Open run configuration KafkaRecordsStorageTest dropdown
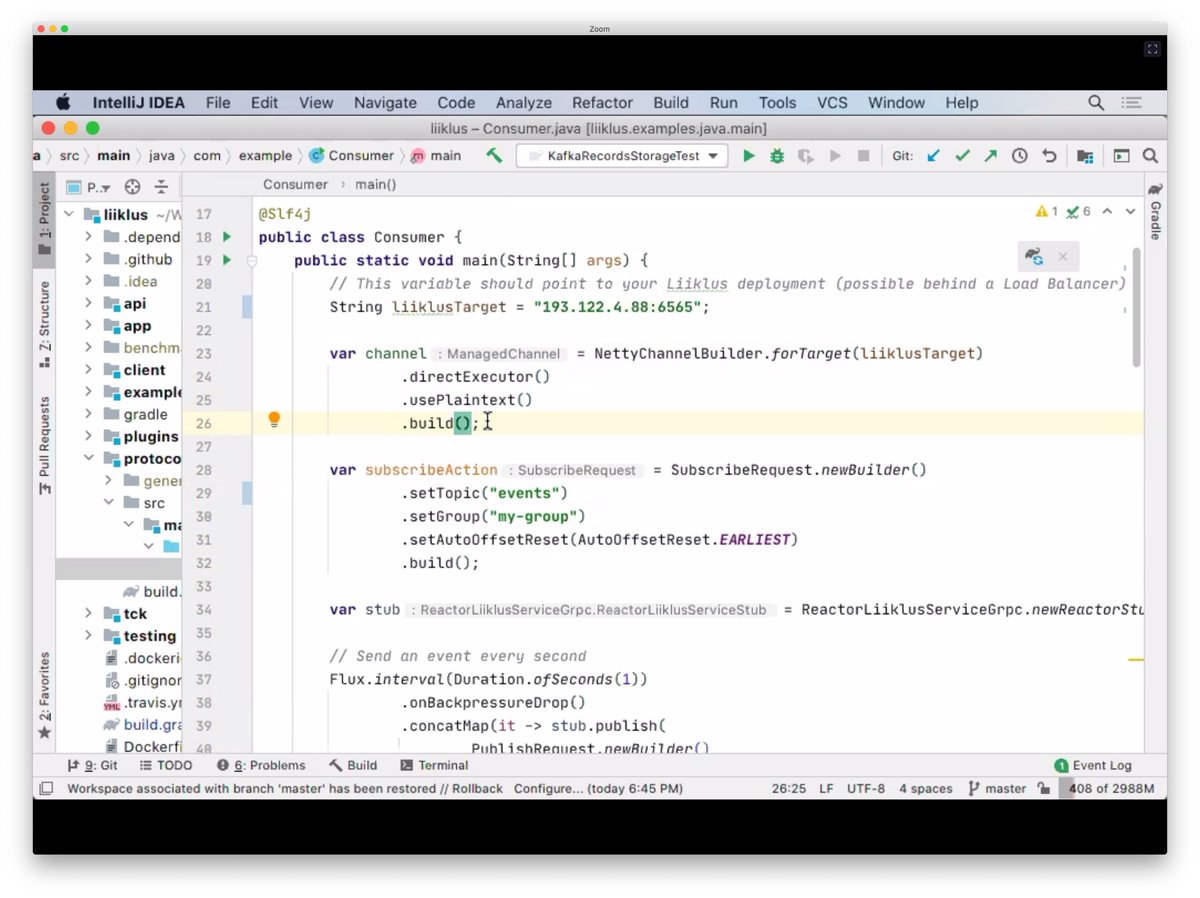Screen dimensions: 1200x898 click(x=624, y=156)
